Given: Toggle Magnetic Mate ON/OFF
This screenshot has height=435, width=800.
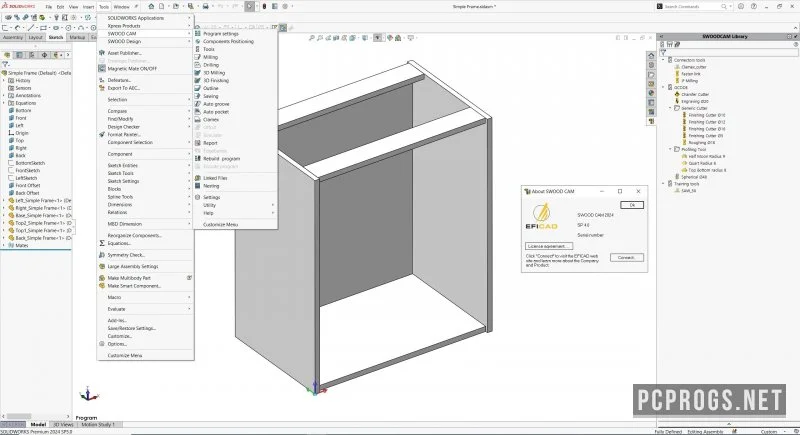Looking at the screenshot, I should coord(132,68).
